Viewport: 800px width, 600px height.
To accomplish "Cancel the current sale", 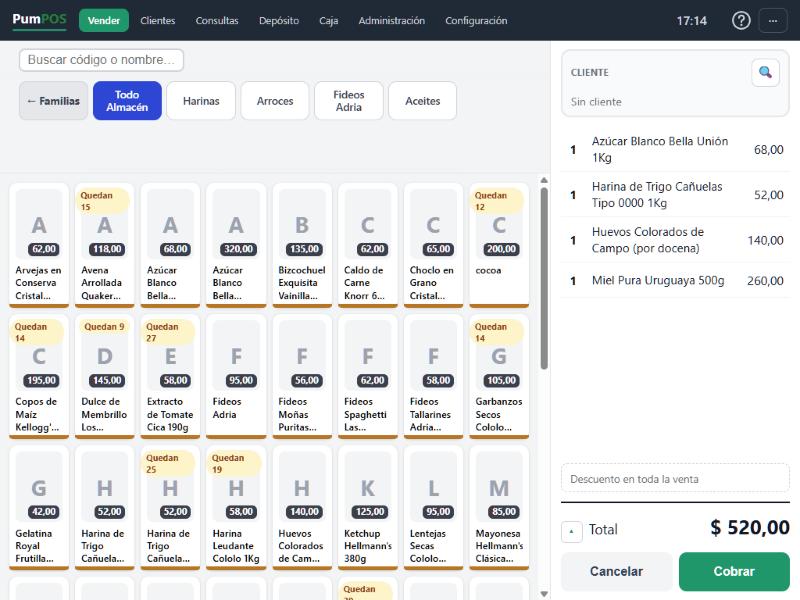I will 616,571.
